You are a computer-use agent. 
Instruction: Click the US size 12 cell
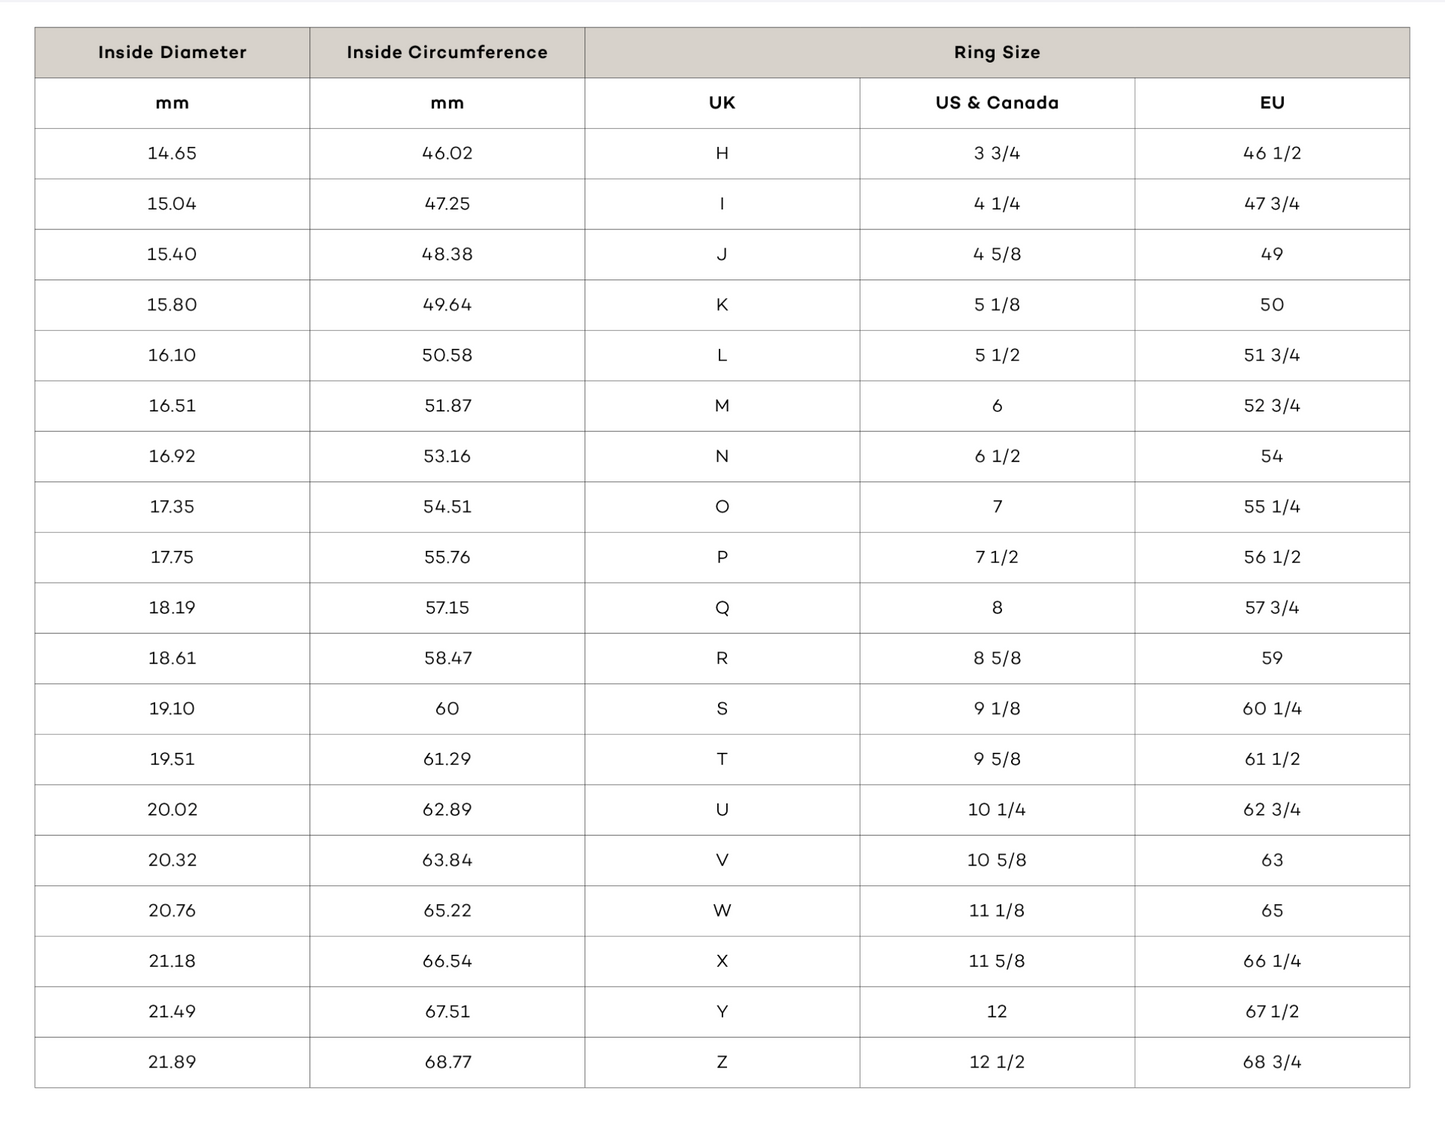(x=997, y=1012)
